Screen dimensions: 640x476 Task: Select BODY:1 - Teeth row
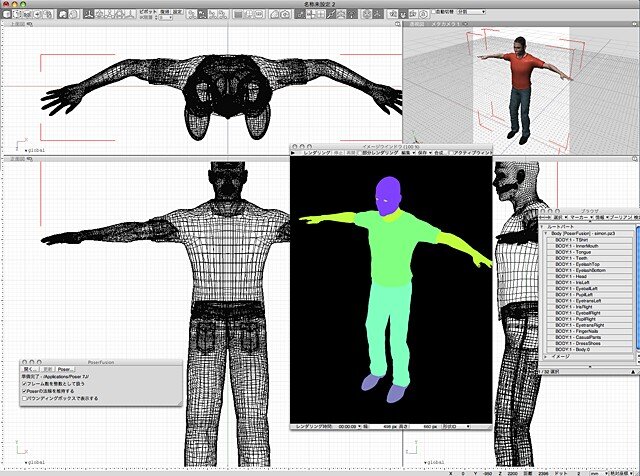(589, 258)
